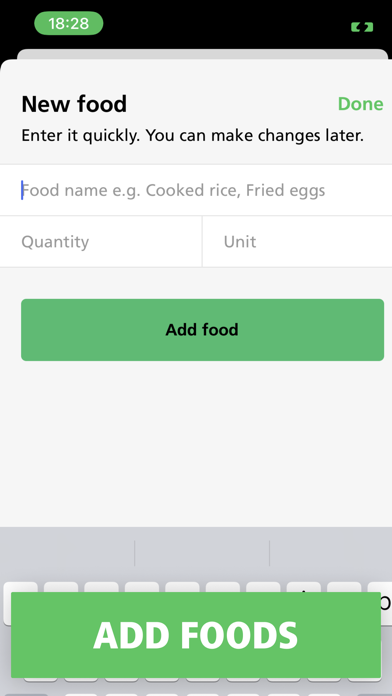Choose the left keyboard suggestion slot
Screen dimensions: 392x696
pyautogui.click(x=67, y=554)
